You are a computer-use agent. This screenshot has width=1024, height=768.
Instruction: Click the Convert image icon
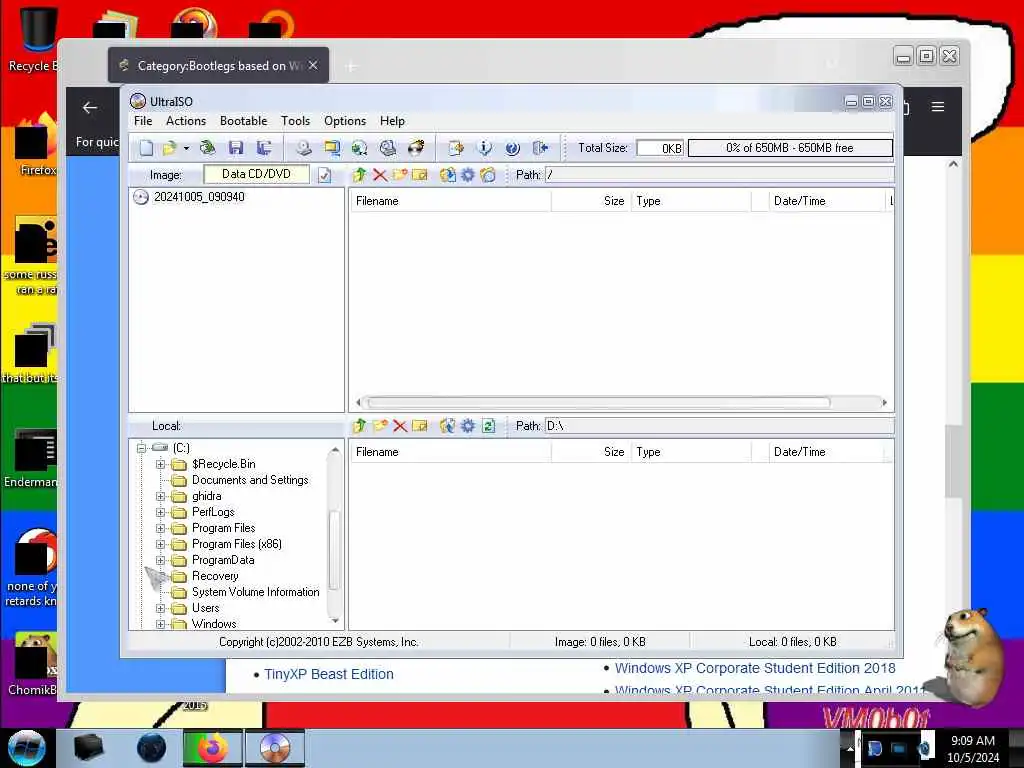click(x=360, y=148)
